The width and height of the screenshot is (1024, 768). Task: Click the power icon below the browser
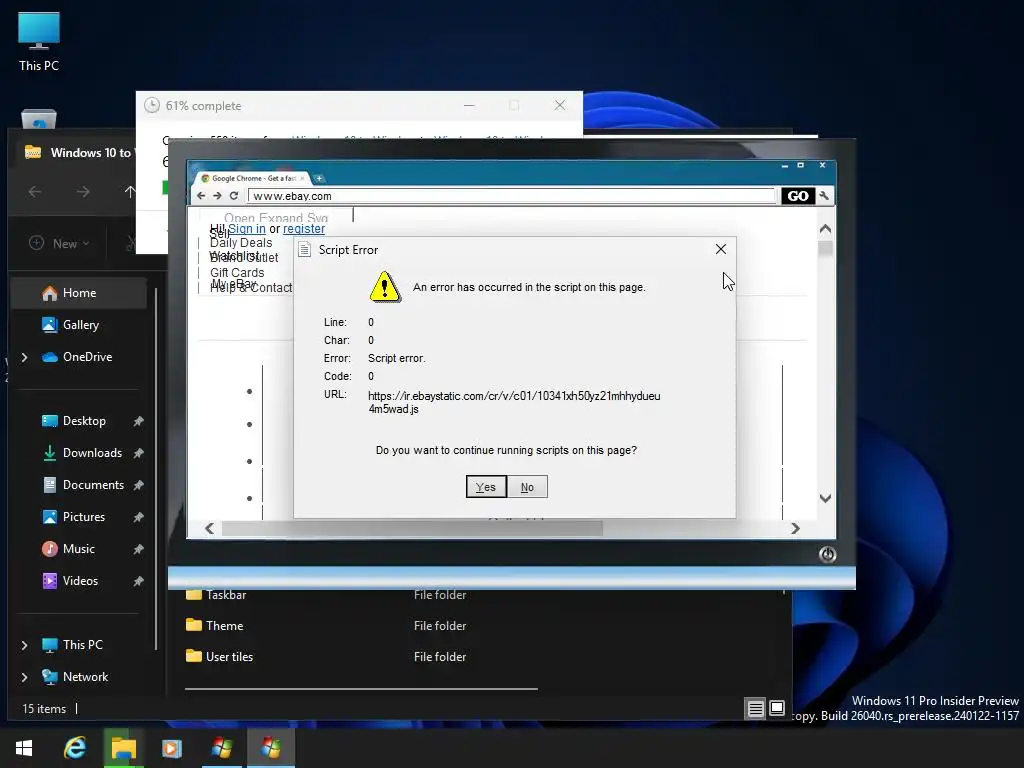coord(827,554)
